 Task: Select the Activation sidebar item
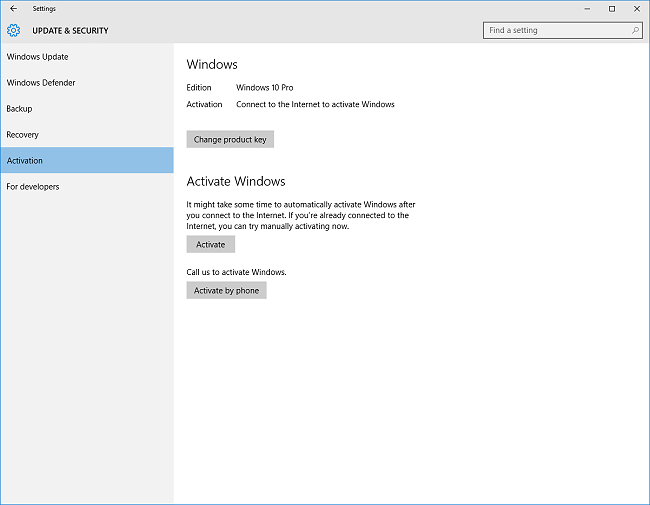(24, 161)
